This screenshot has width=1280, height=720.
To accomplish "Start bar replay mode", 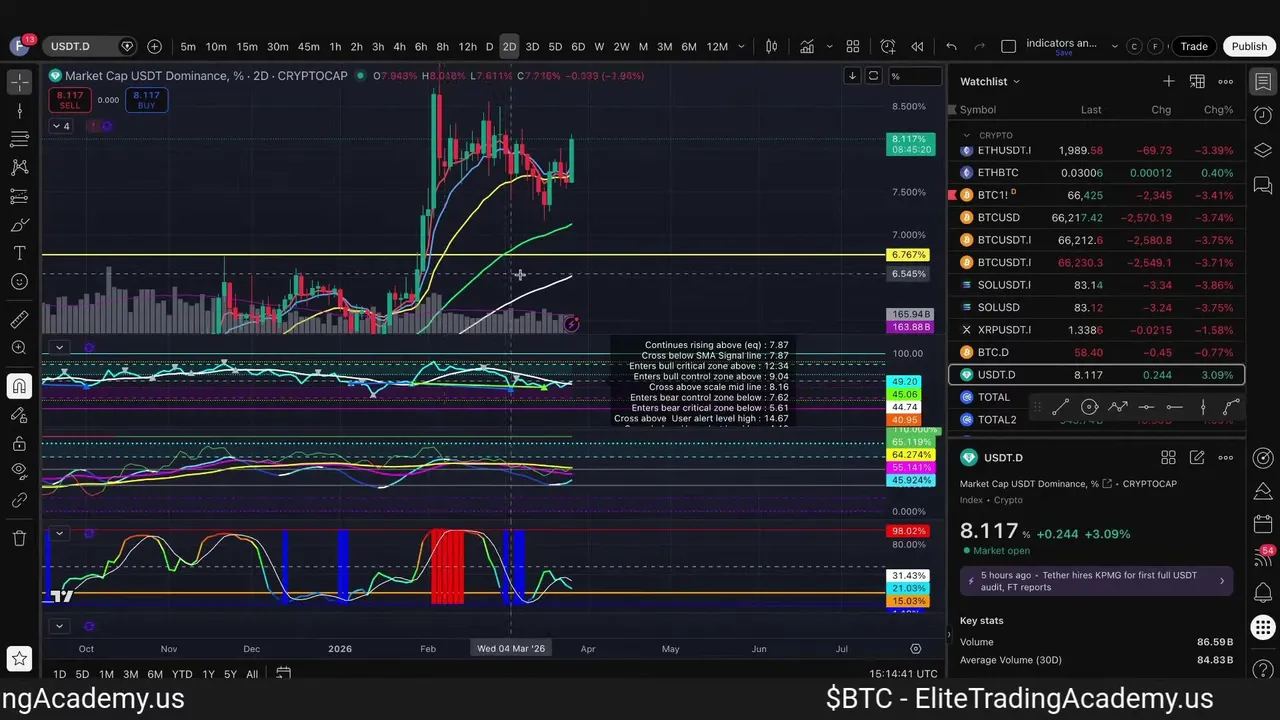I will click(917, 46).
